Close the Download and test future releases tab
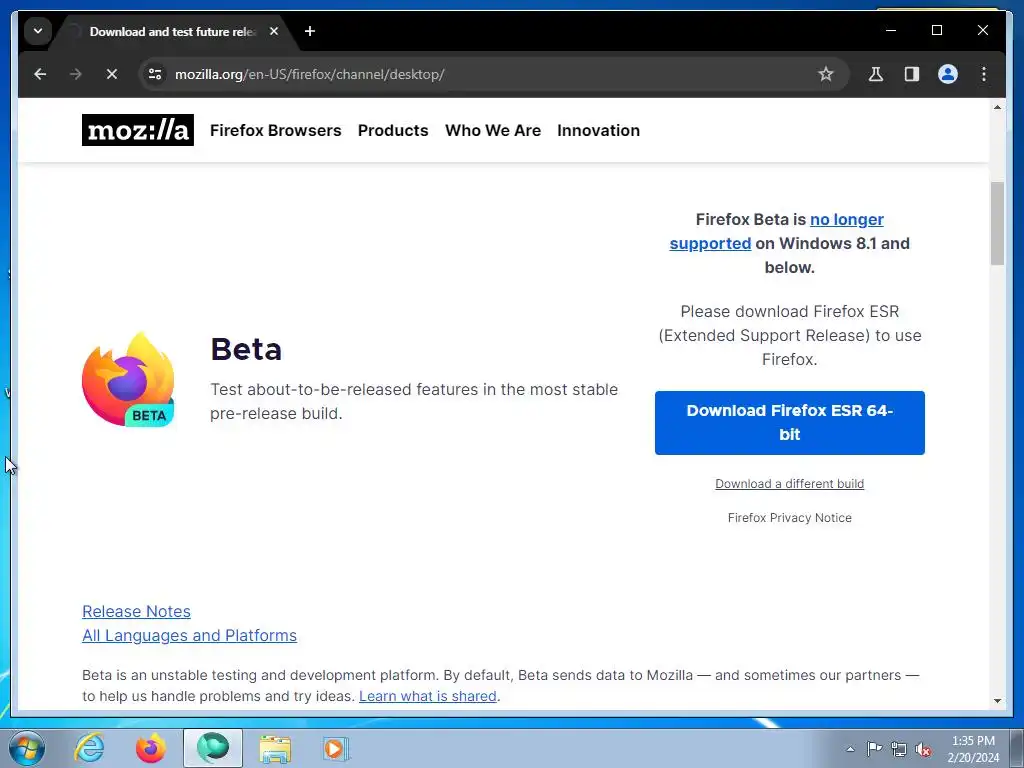This screenshot has width=1024, height=768. [274, 31]
